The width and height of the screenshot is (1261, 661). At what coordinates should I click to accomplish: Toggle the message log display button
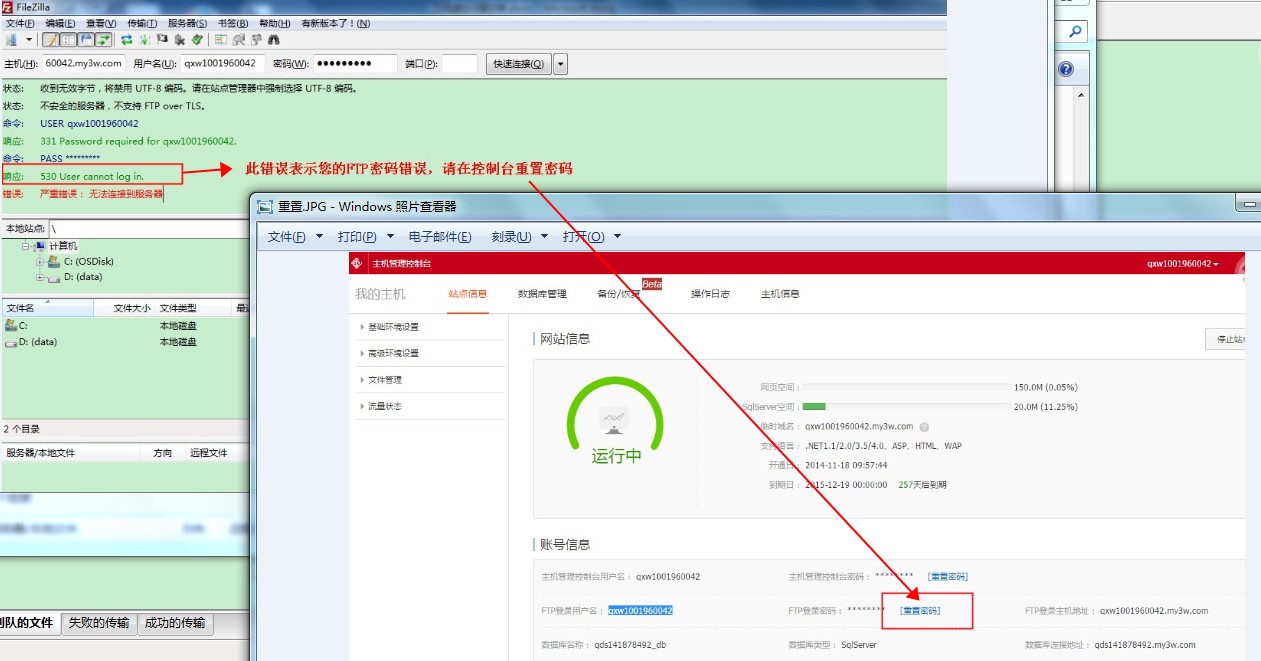pos(50,40)
